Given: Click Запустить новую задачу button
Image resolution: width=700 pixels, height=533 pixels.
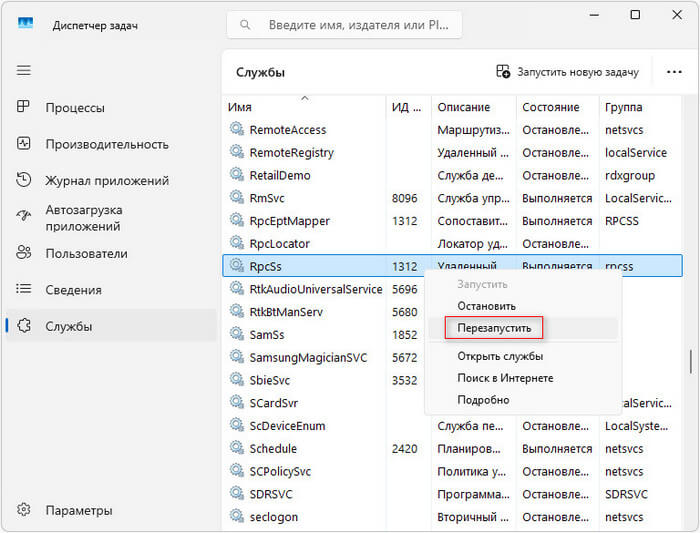Looking at the screenshot, I should (x=567, y=72).
